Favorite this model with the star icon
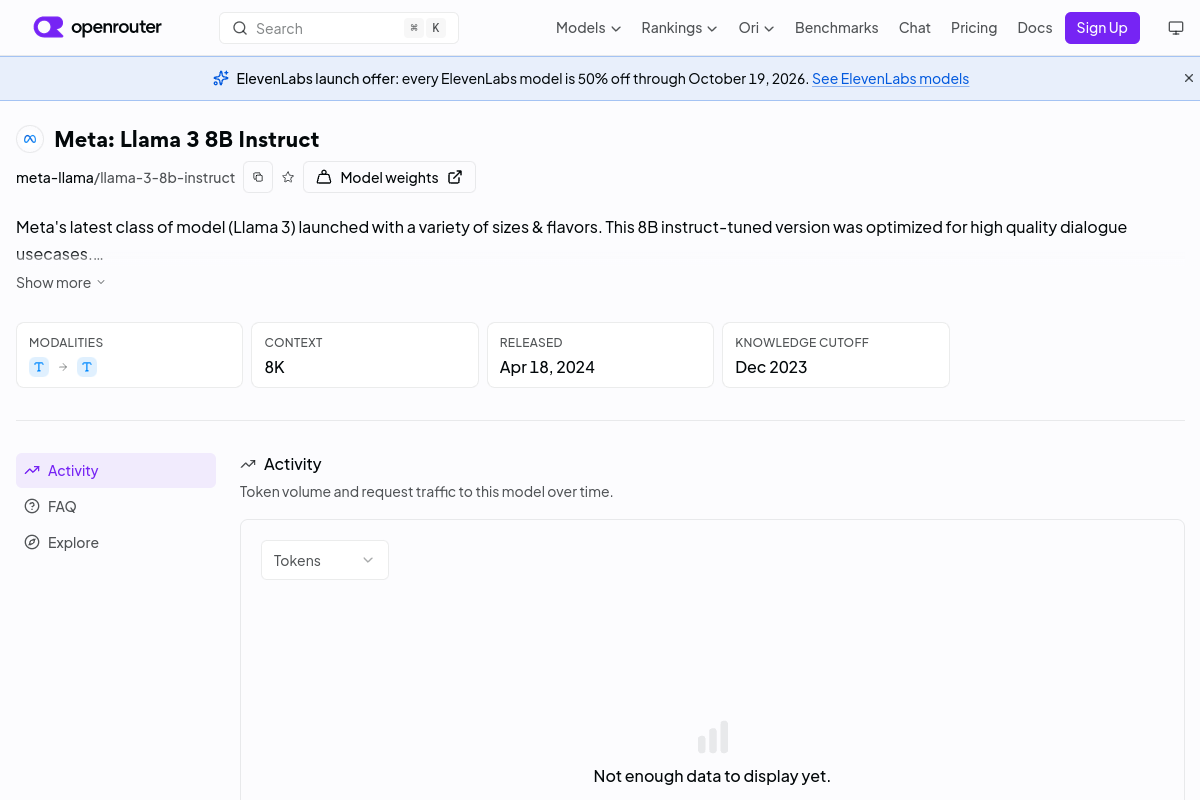Screen dimensions: 1200x800 point(288,177)
